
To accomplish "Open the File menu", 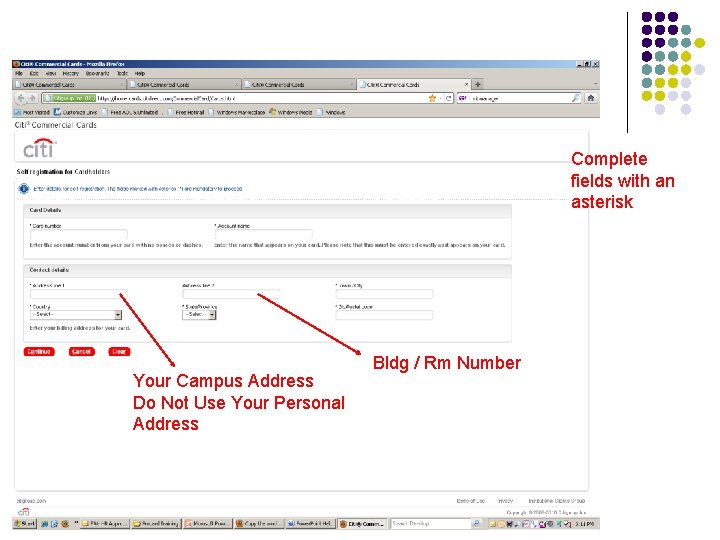I will 19,73.
